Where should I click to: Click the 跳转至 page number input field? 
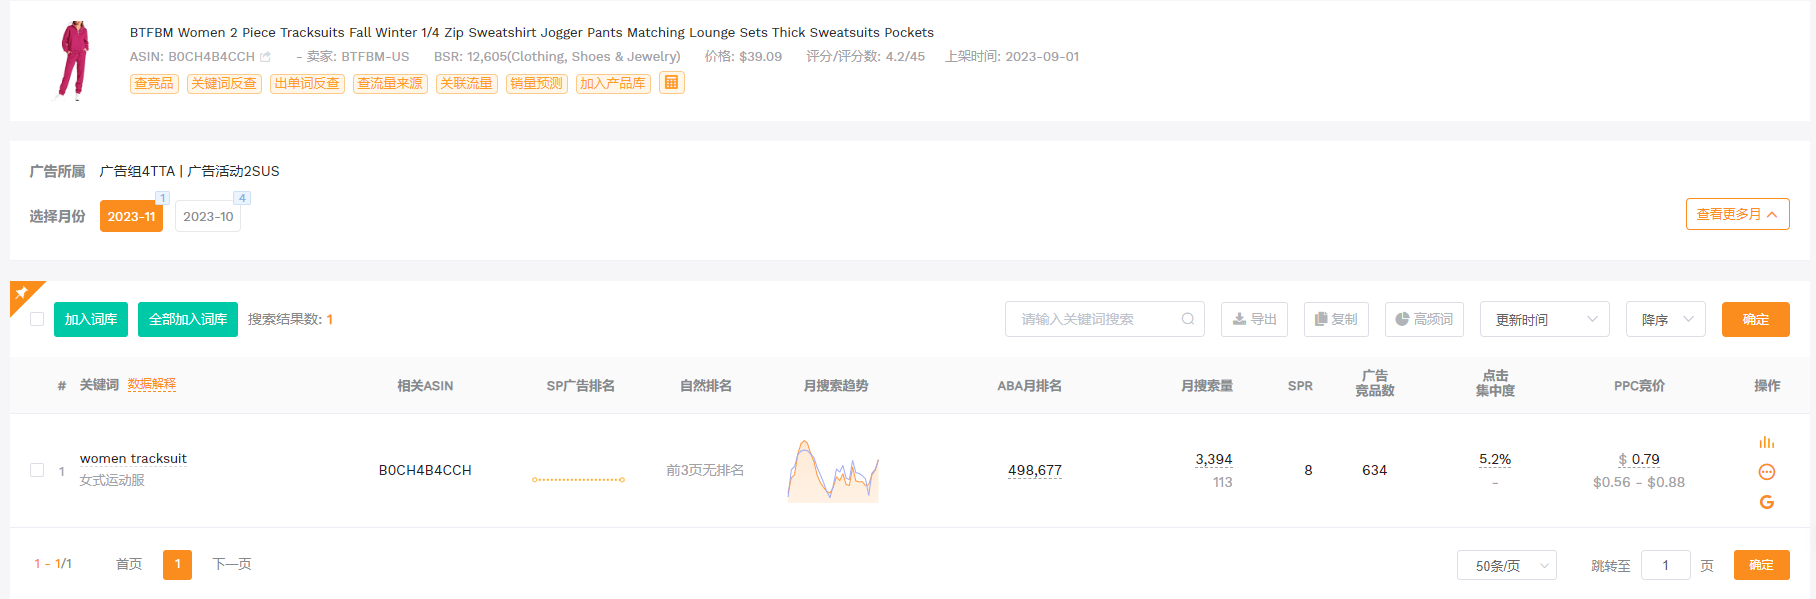[1665, 565]
